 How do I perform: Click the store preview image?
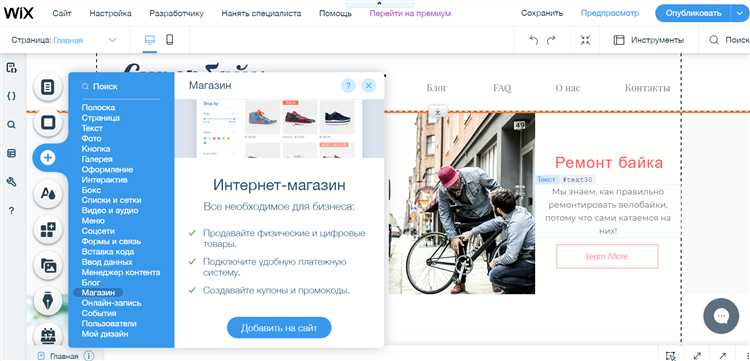[279, 128]
